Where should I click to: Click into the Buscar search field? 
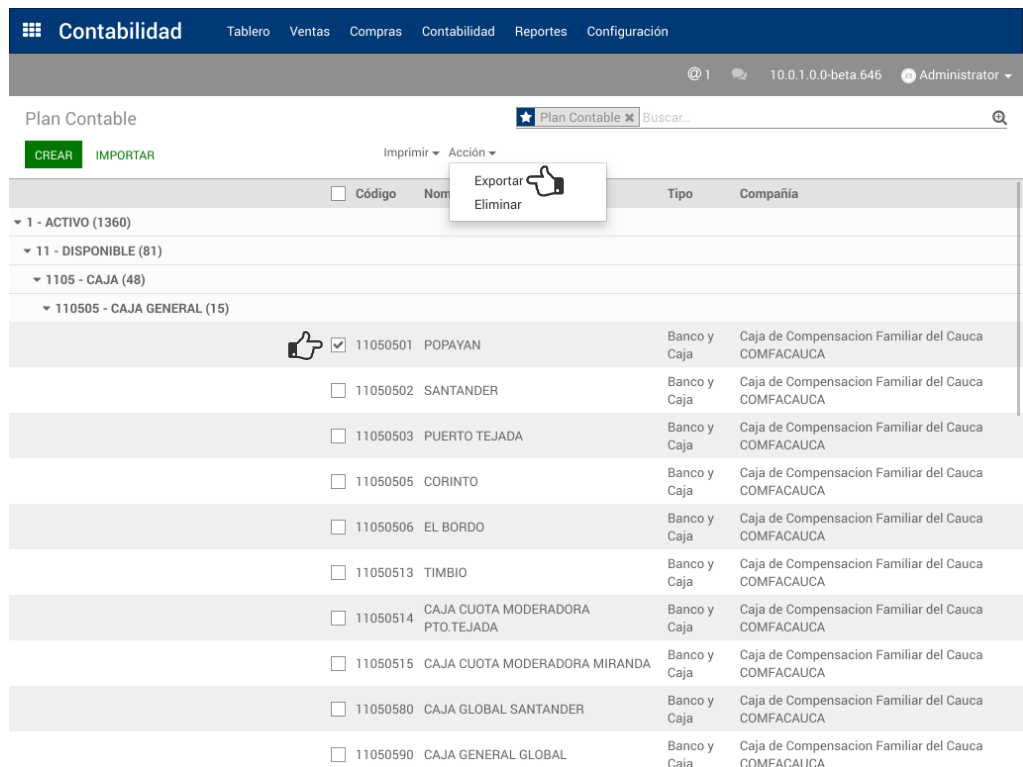[x=810, y=118]
